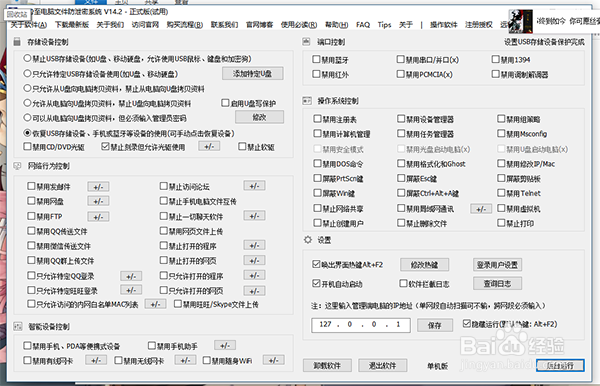Click +/- button beside 禁止访问论坛
This screenshot has height=386, width=600.
pyautogui.click(x=254, y=186)
